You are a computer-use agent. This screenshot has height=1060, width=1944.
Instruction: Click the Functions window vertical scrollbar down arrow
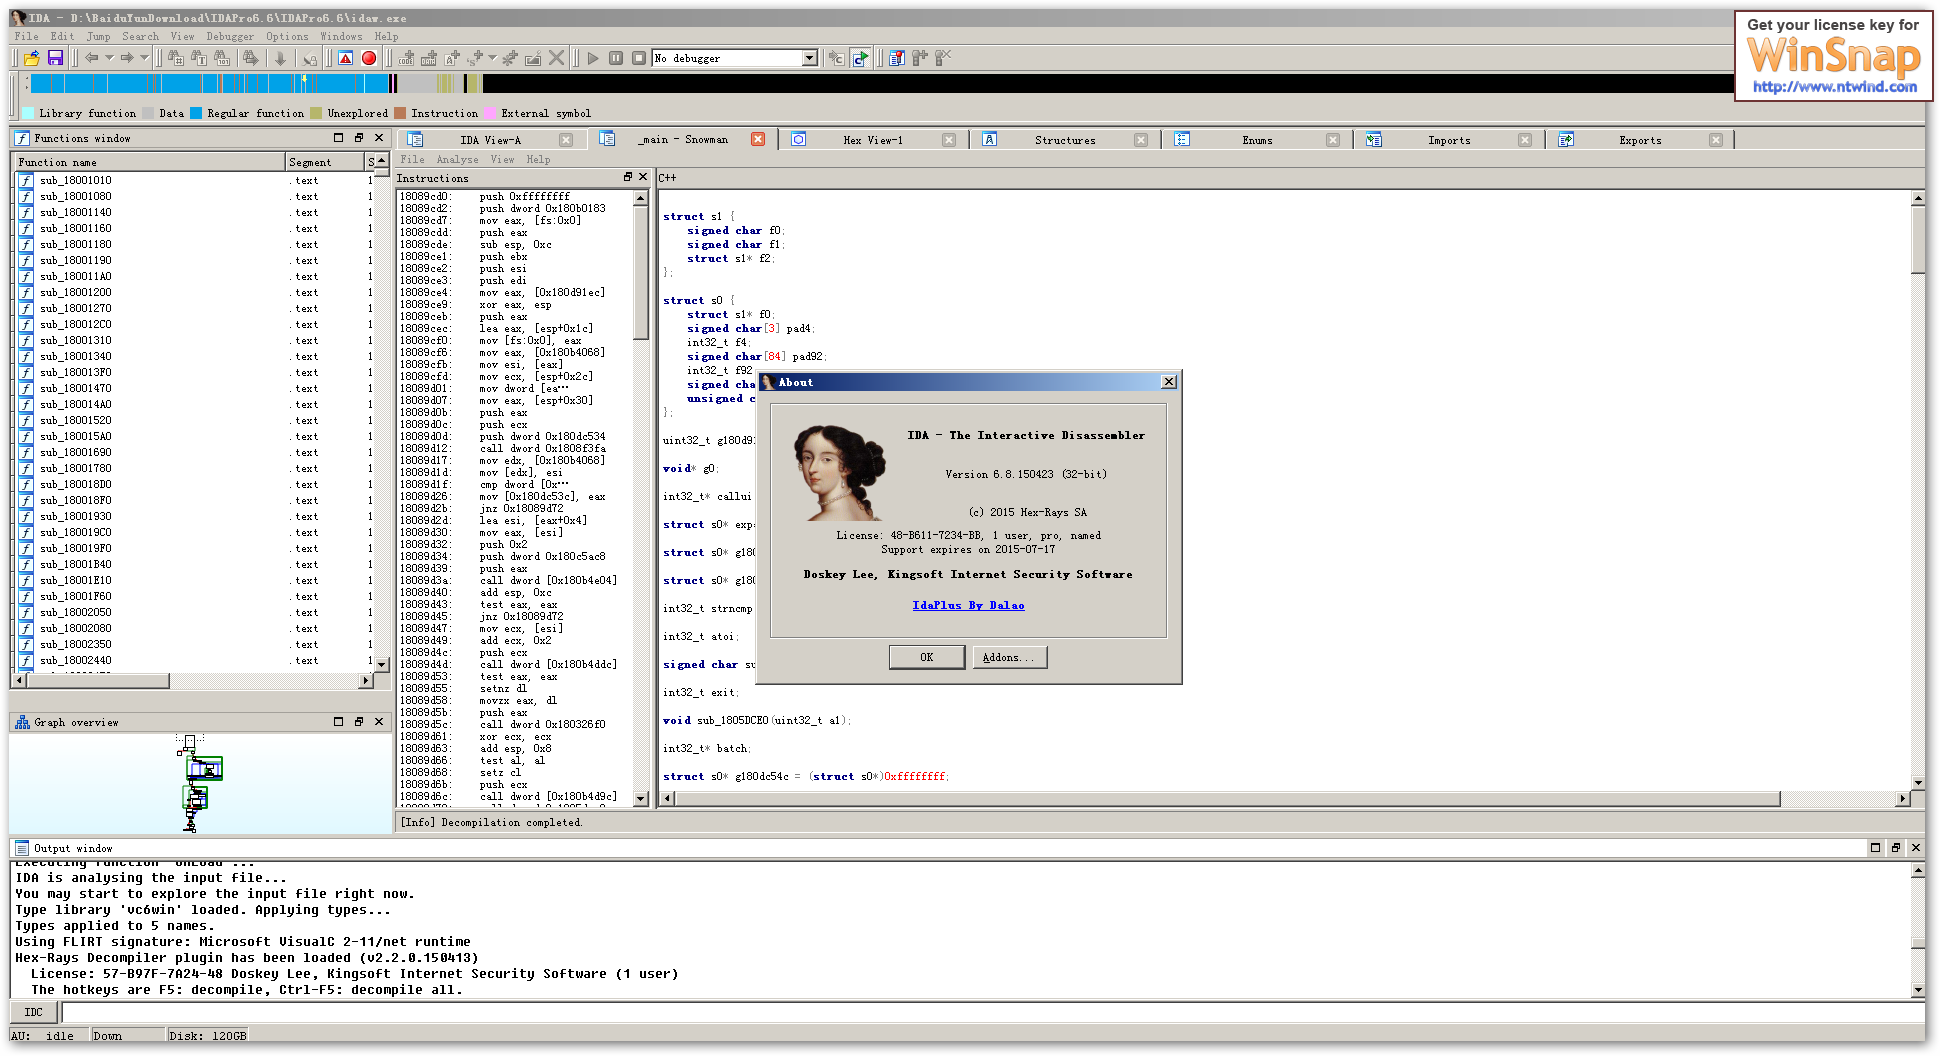[381, 664]
